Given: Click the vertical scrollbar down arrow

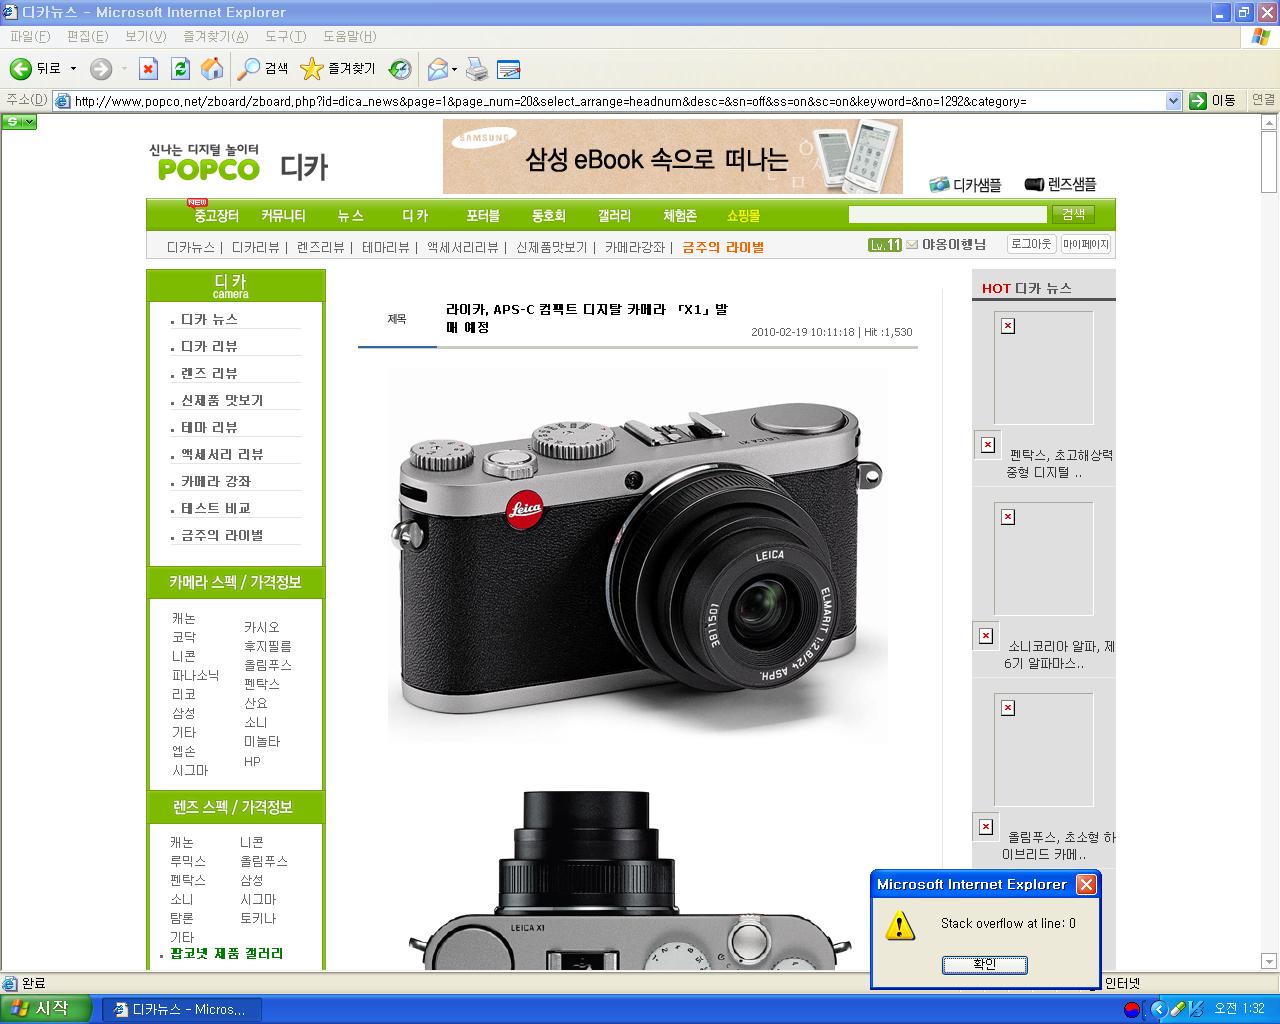Looking at the screenshot, I should click(x=1269, y=961).
